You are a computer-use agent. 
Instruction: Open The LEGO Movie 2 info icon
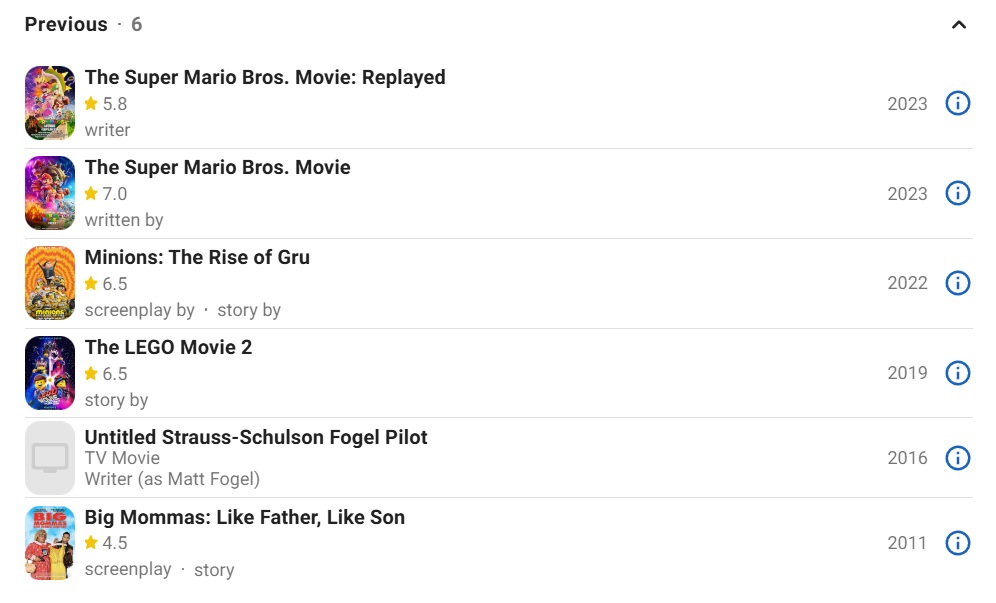tap(957, 373)
